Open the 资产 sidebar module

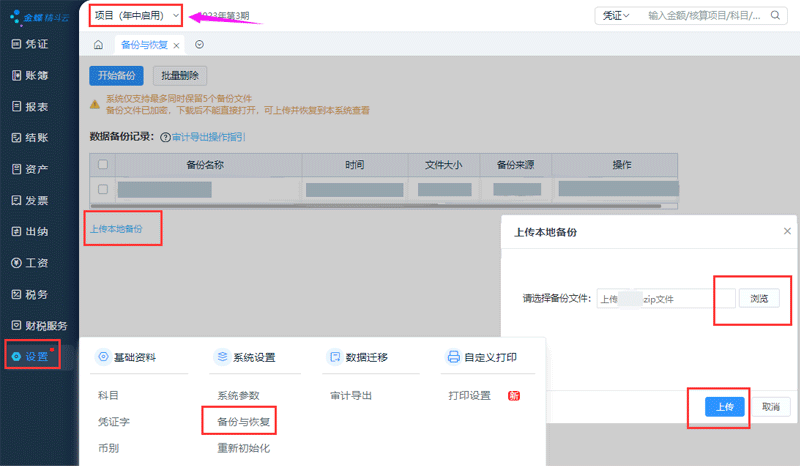tap(30, 169)
